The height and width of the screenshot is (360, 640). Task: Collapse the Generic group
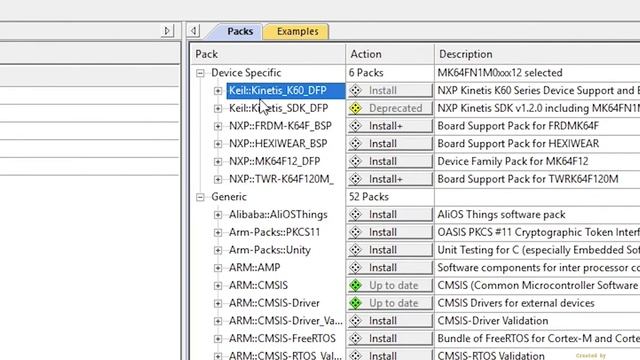tap(200, 197)
